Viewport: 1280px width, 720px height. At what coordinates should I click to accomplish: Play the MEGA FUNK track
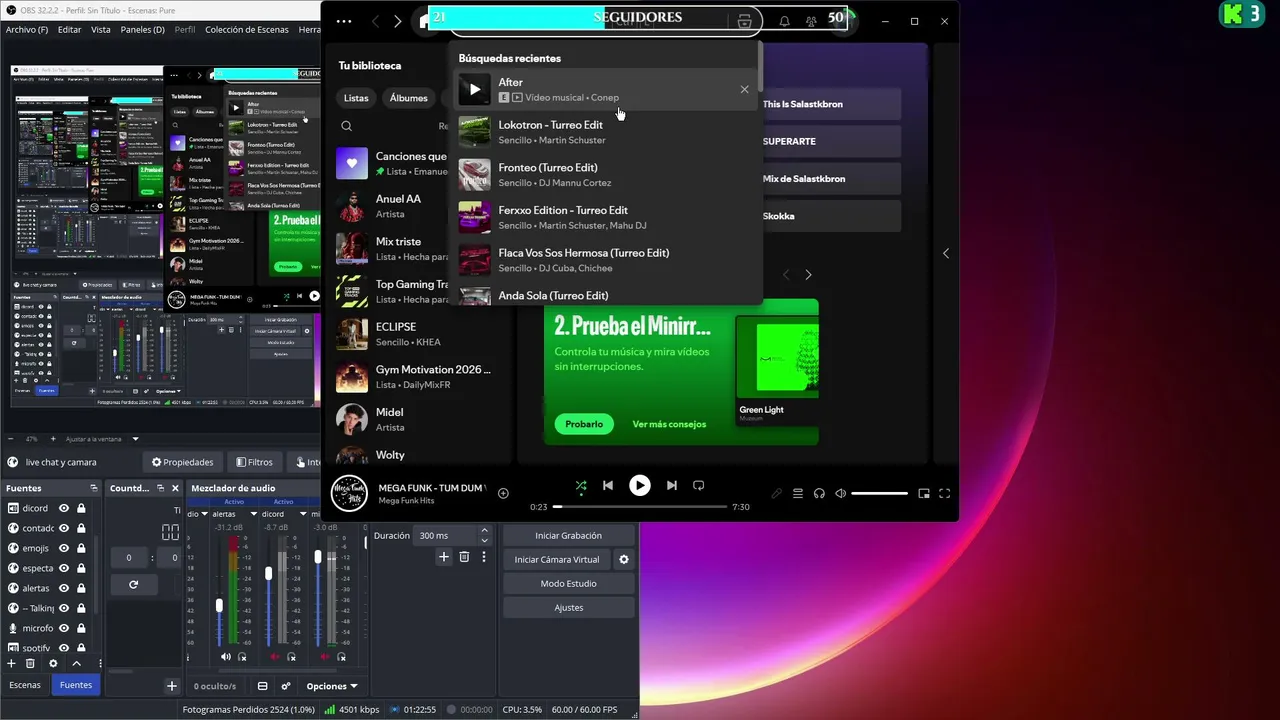(639, 486)
